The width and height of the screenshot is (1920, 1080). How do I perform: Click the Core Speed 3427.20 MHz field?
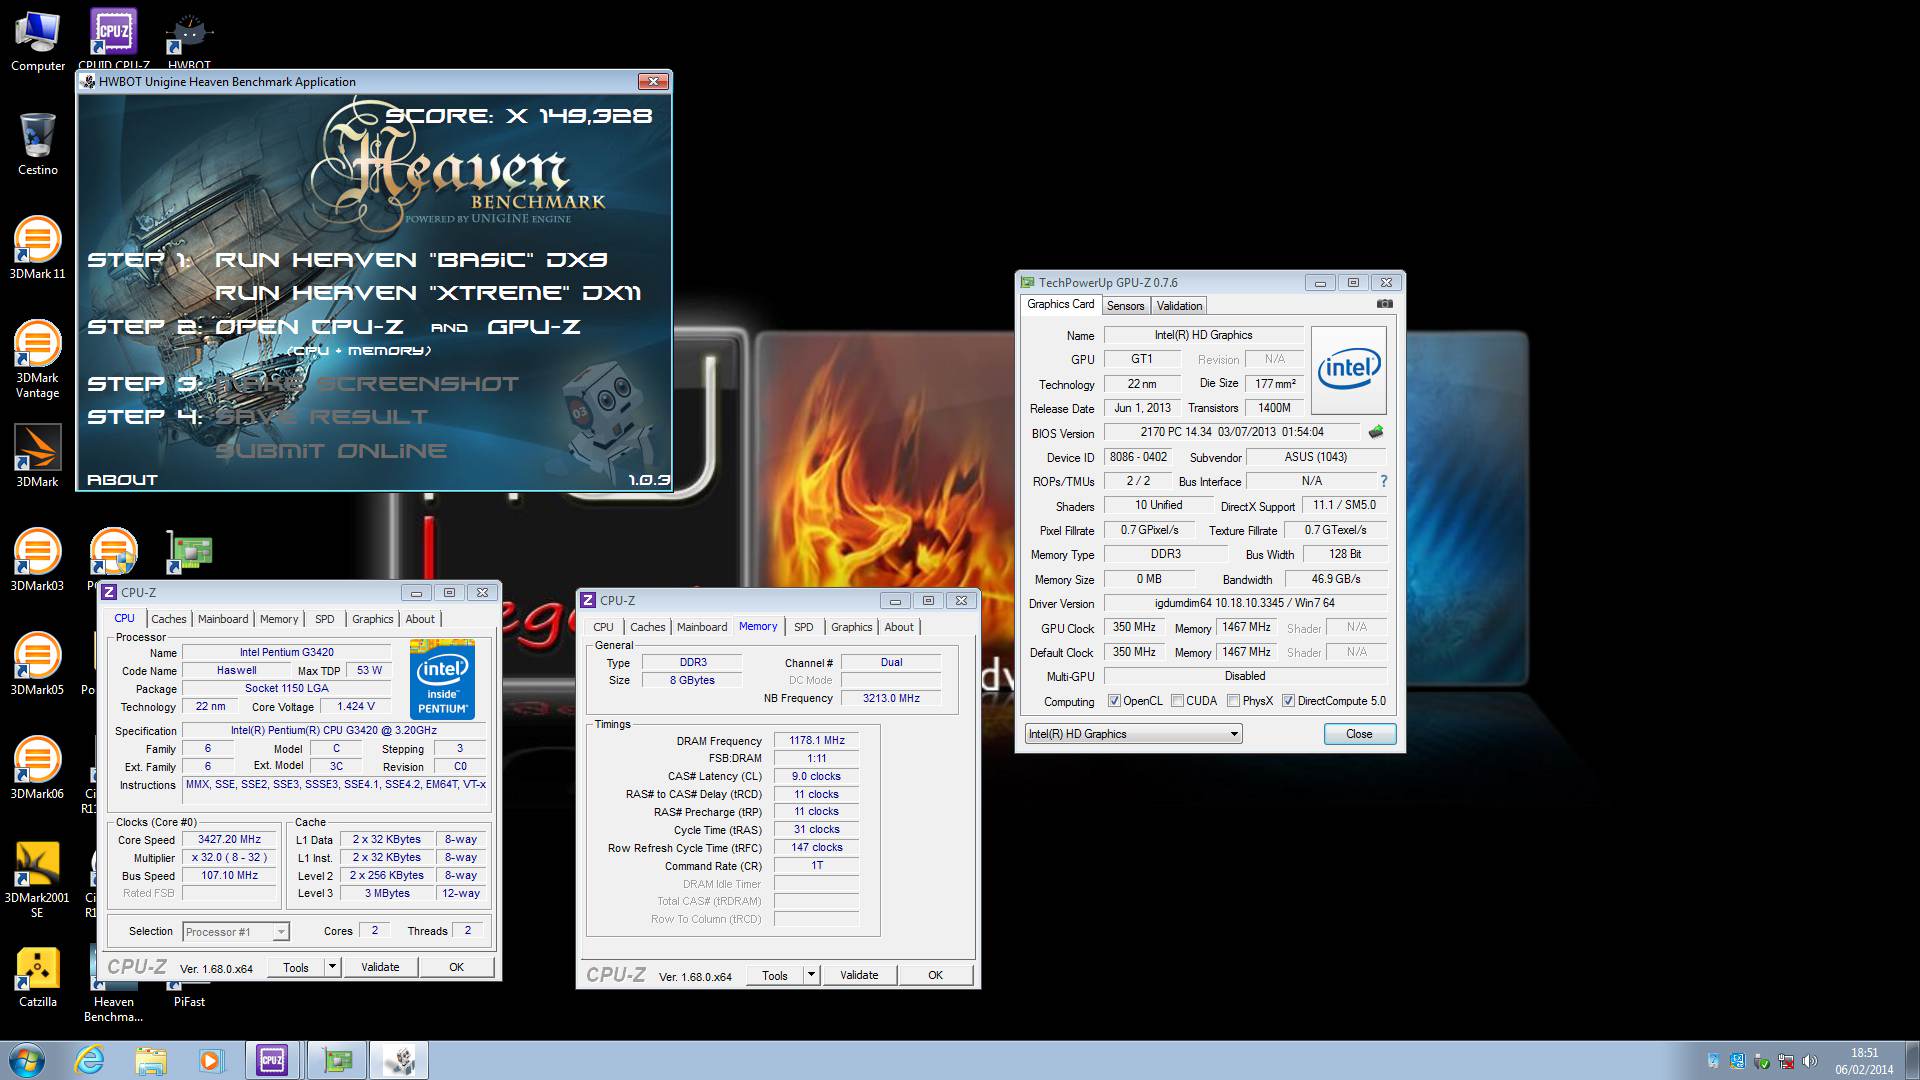(x=229, y=840)
